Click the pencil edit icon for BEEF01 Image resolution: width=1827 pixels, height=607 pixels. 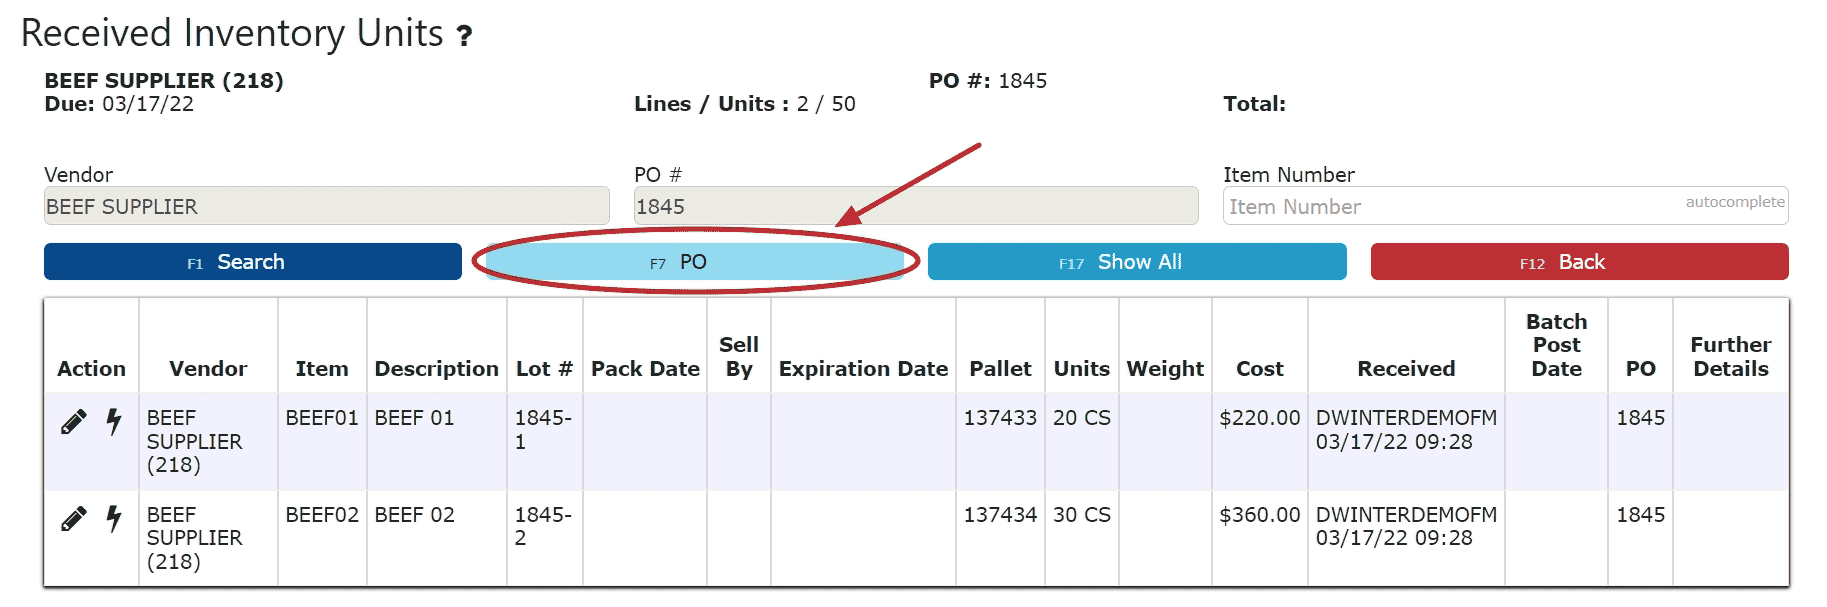click(73, 422)
